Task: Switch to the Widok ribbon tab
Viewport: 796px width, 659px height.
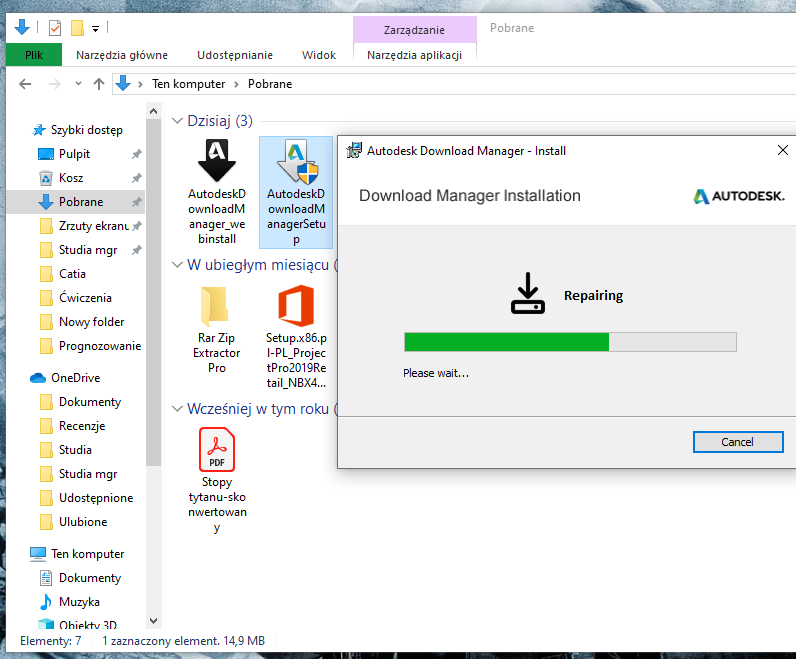Action: [x=319, y=55]
